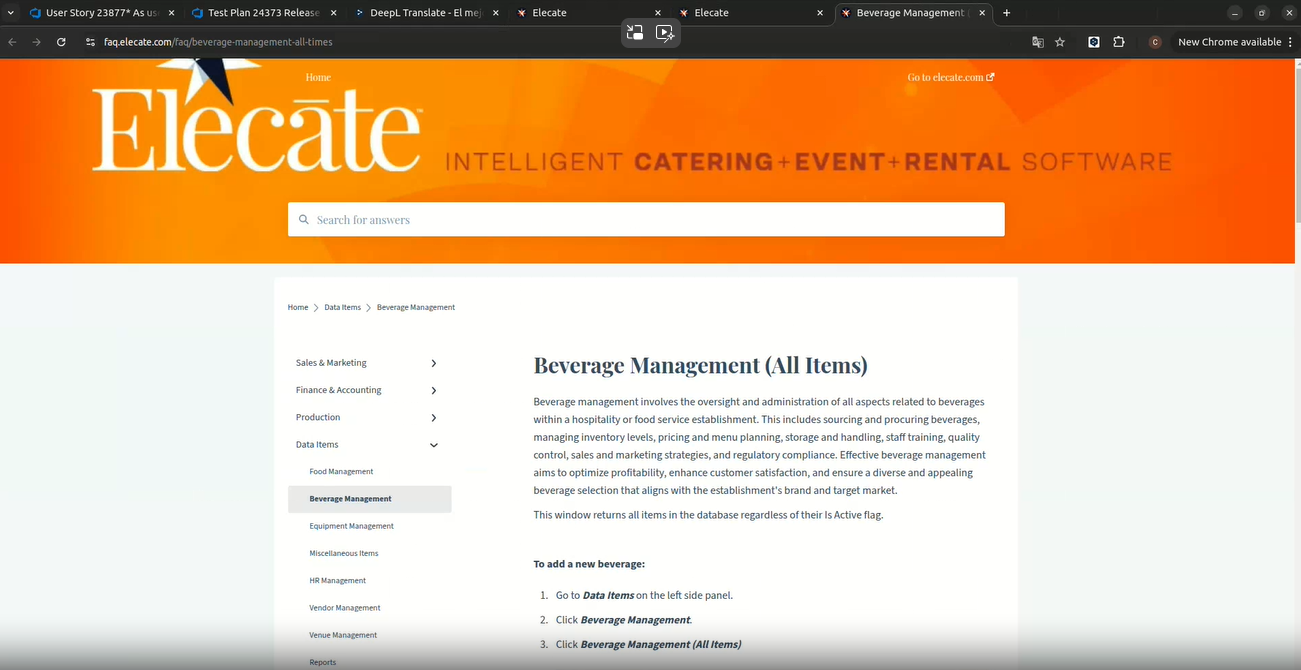Click the sentence about Is Active flag
Screen dimensions: 1301x670
pos(708,515)
